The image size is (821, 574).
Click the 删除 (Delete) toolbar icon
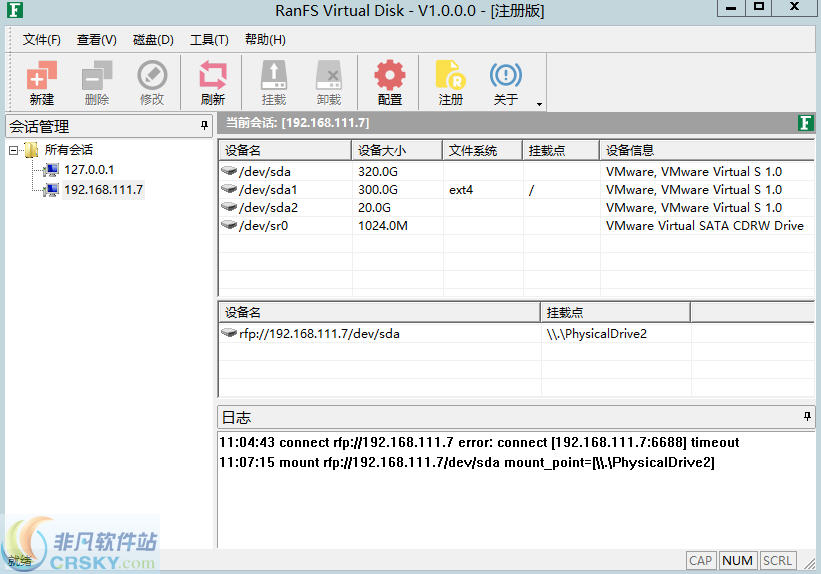97,83
